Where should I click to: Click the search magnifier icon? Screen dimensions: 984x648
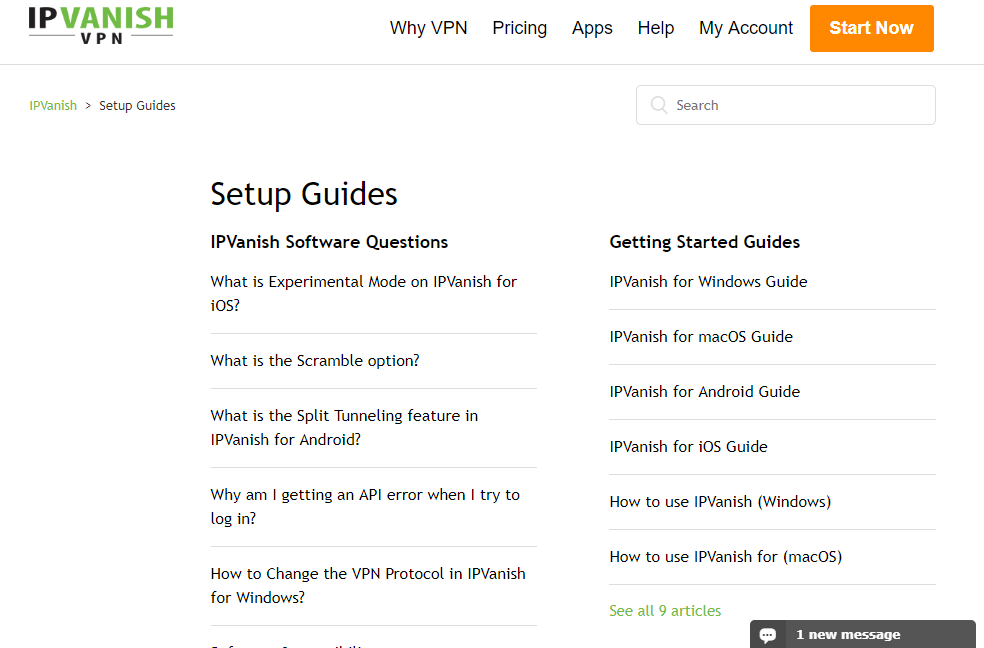click(658, 105)
